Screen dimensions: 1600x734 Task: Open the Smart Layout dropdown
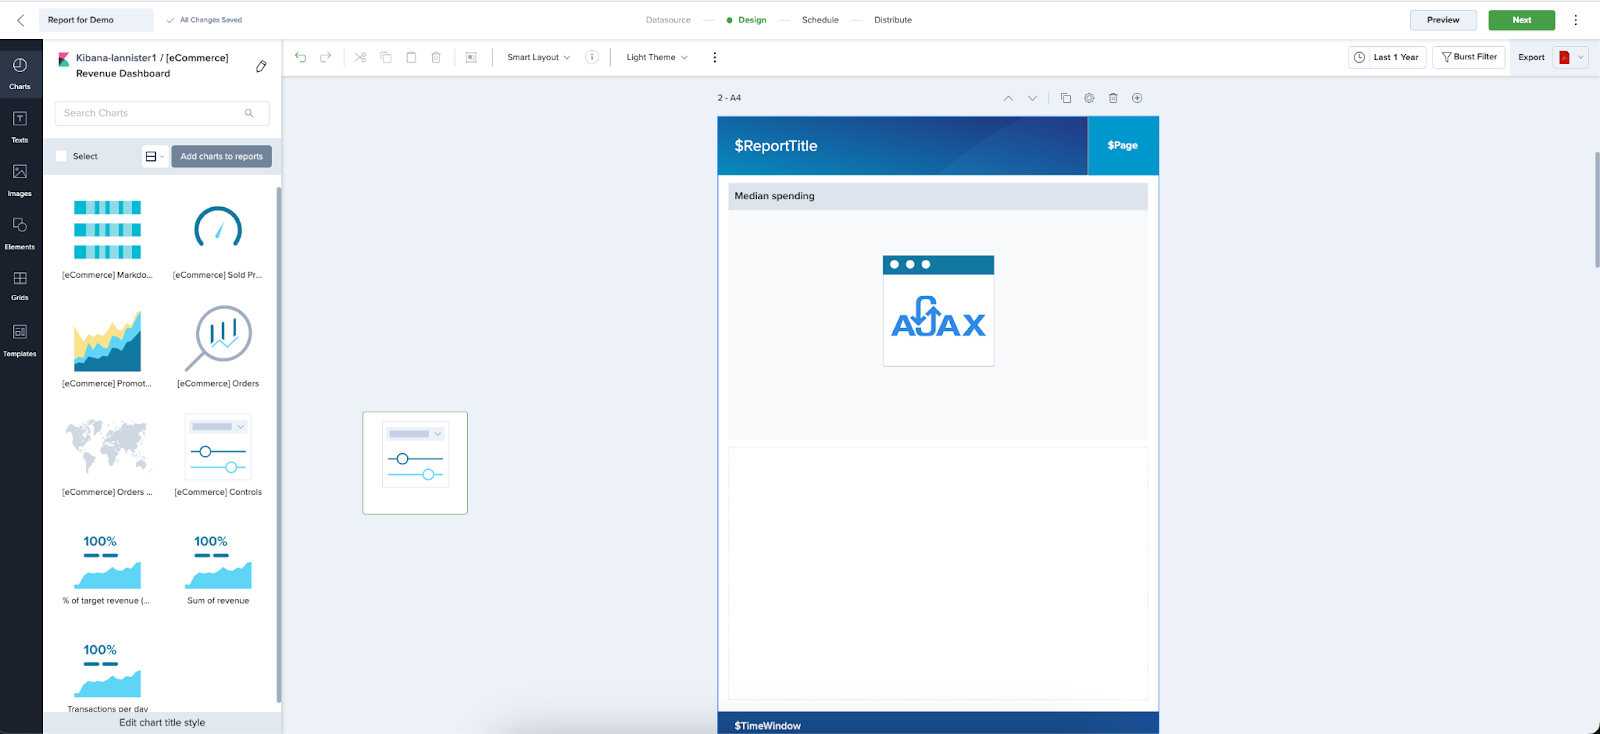(x=538, y=57)
